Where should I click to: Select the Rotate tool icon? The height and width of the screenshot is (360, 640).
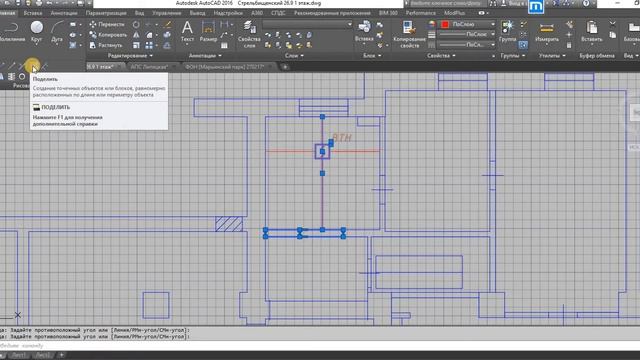136,24
